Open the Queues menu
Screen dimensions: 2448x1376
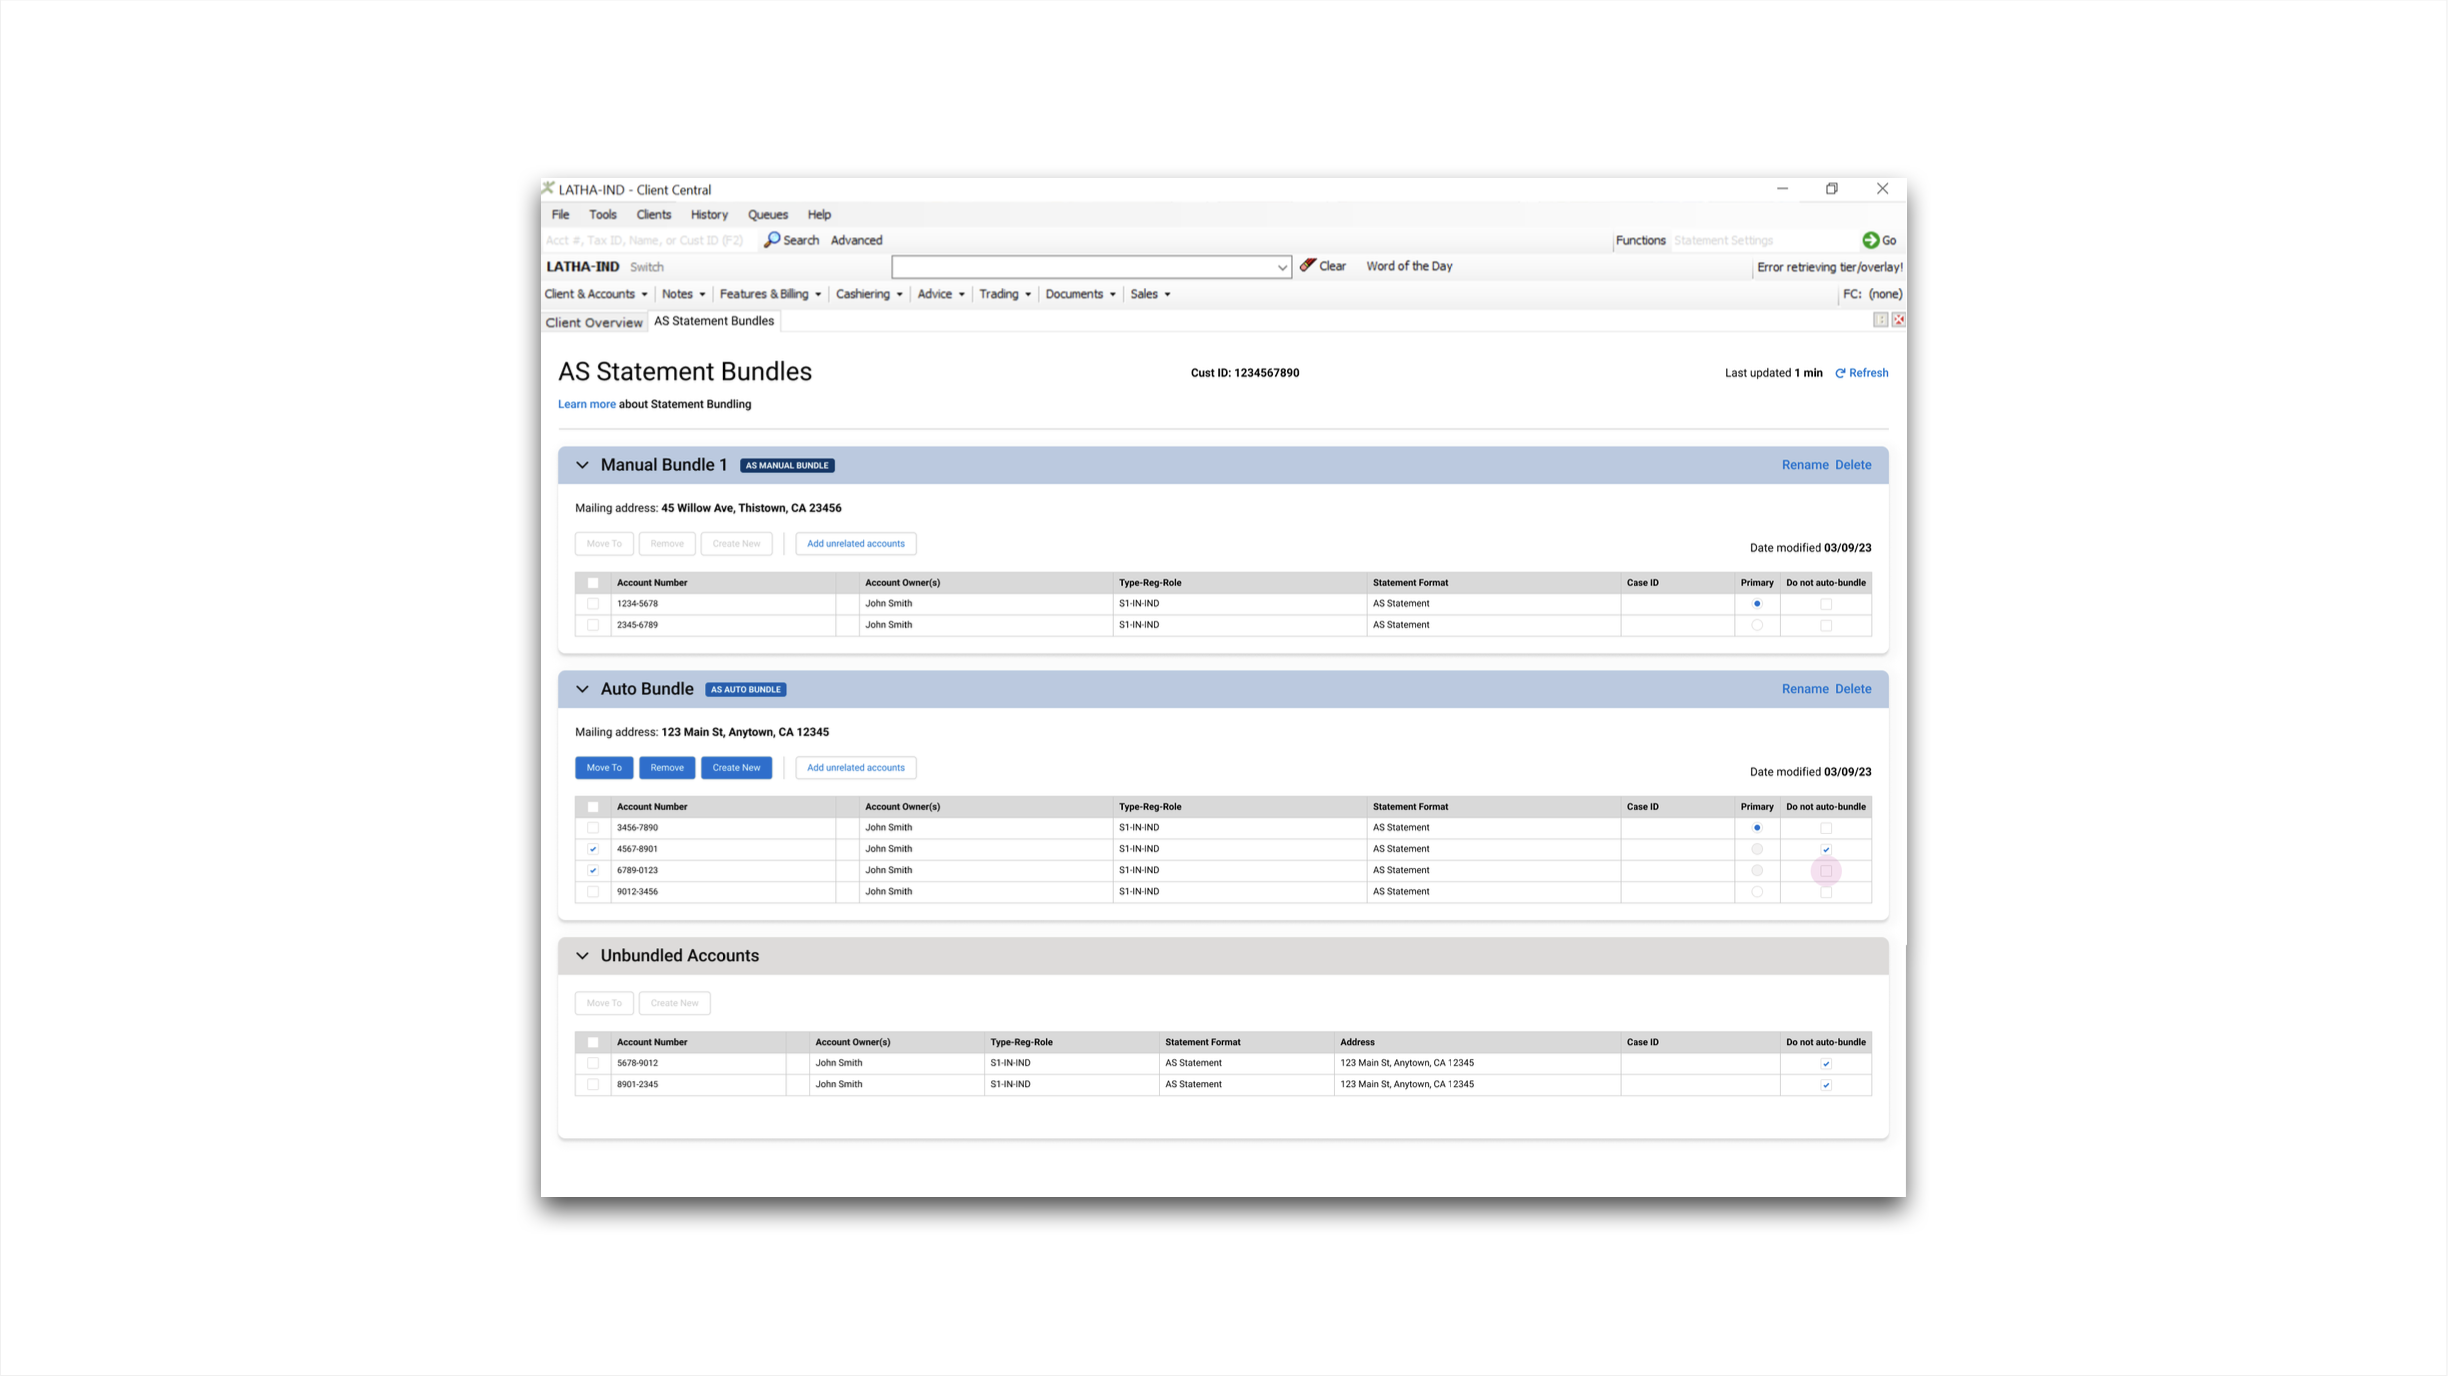767,215
